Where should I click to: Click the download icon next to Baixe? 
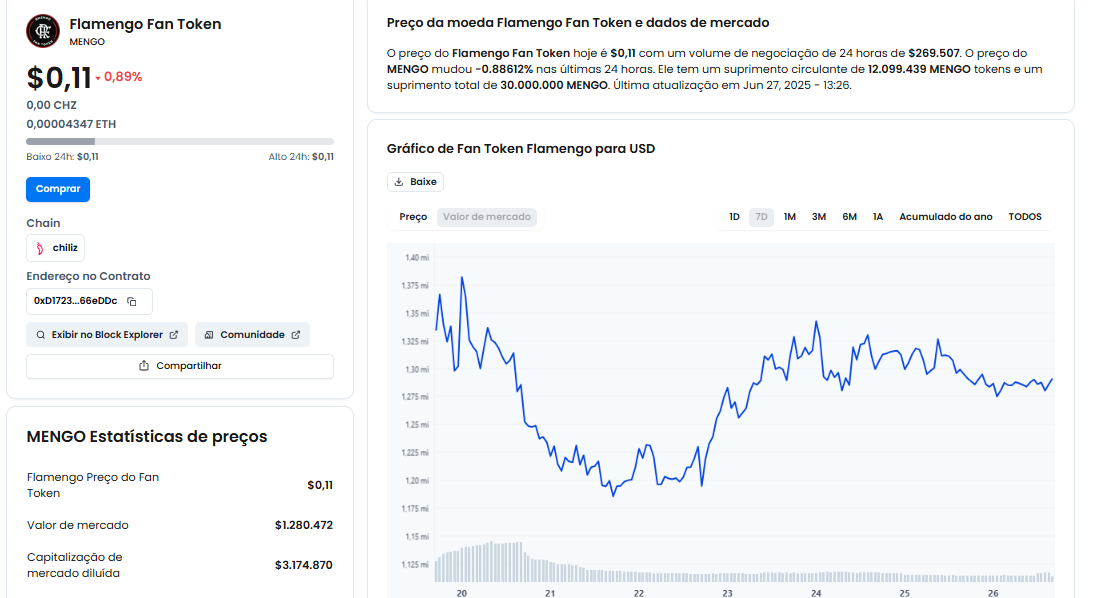pos(399,182)
